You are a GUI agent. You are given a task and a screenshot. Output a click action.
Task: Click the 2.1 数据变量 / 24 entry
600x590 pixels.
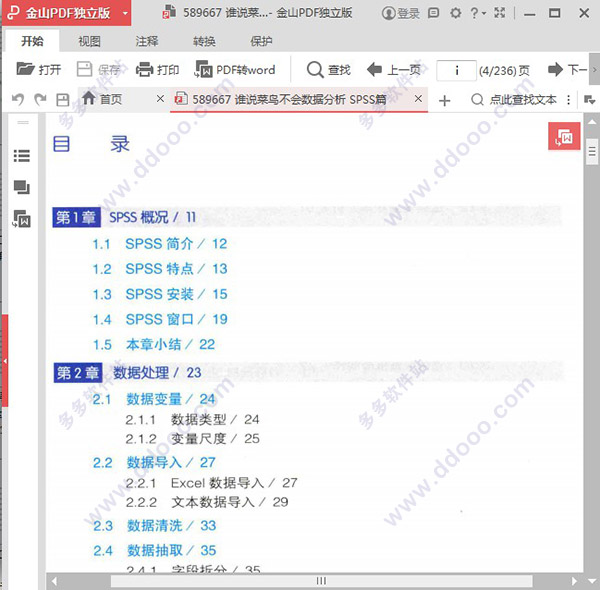[154, 399]
